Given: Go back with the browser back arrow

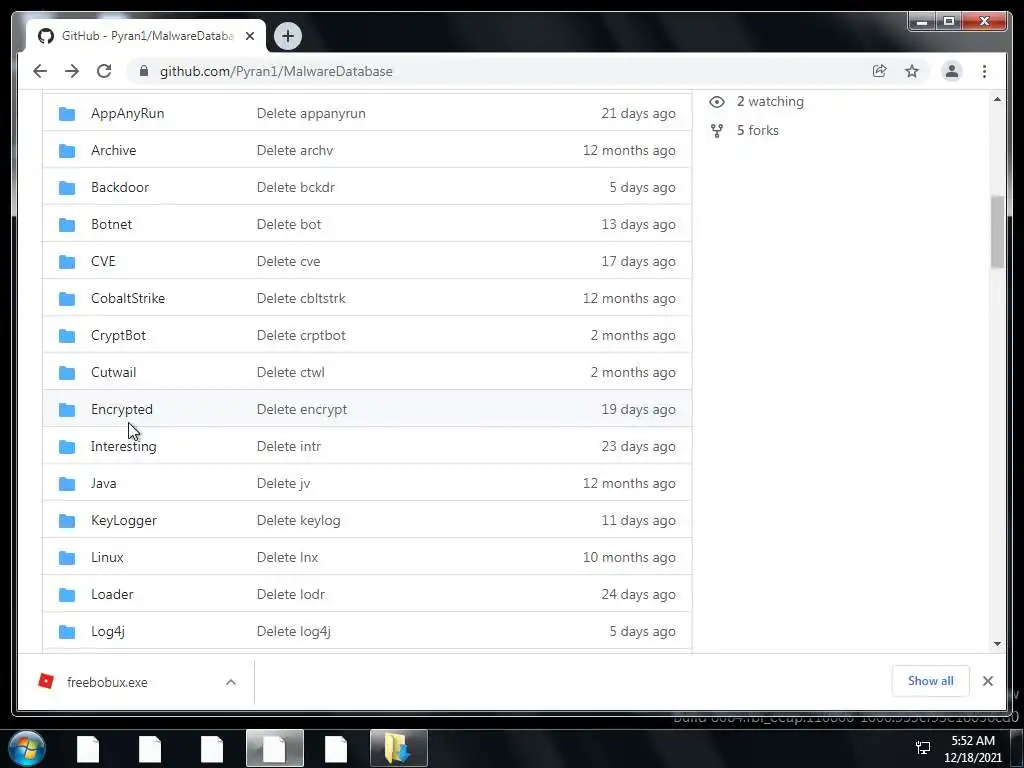Looking at the screenshot, I should tap(40, 71).
